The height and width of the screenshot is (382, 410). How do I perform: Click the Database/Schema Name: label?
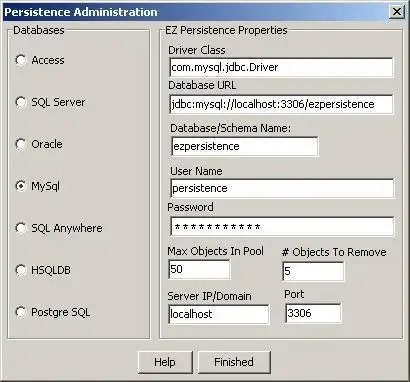click(x=231, y=128)
